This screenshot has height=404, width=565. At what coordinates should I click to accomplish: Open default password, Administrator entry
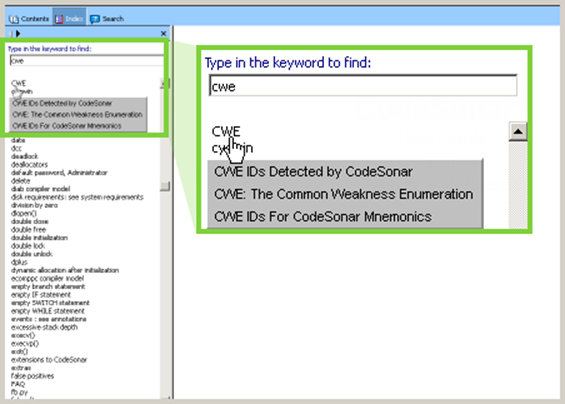[59, 173]
